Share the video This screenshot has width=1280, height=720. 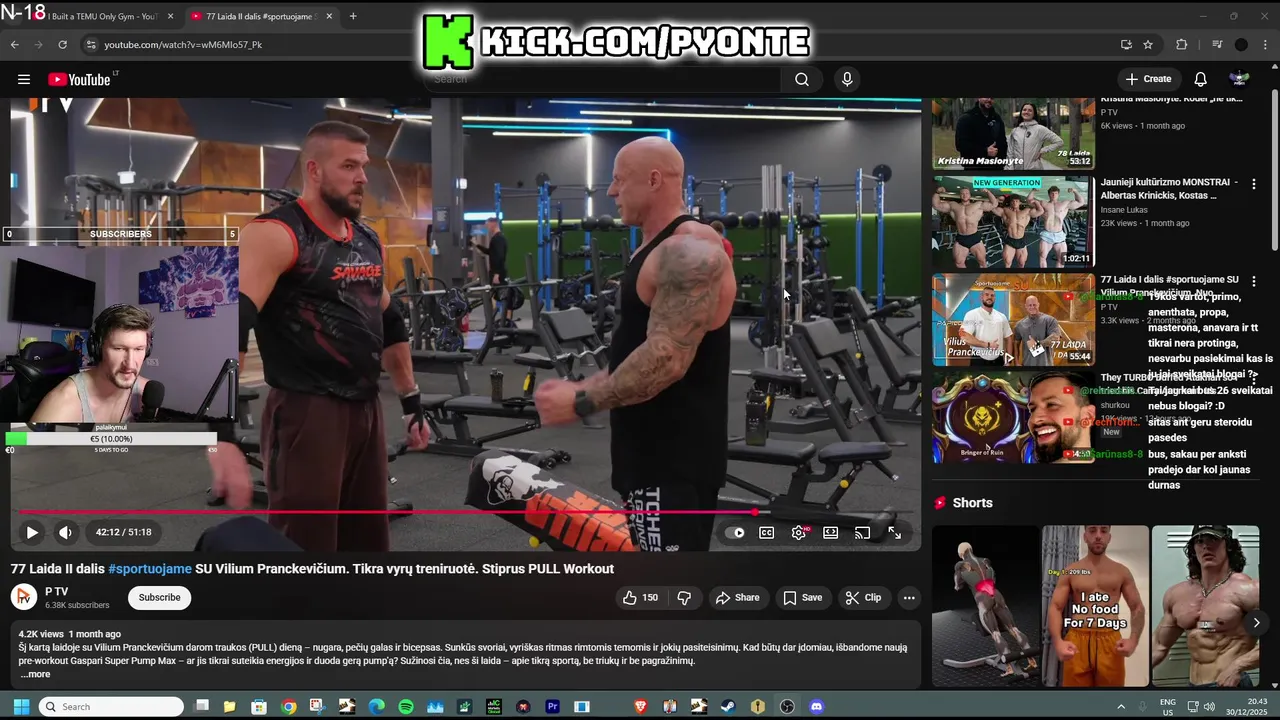737,597
